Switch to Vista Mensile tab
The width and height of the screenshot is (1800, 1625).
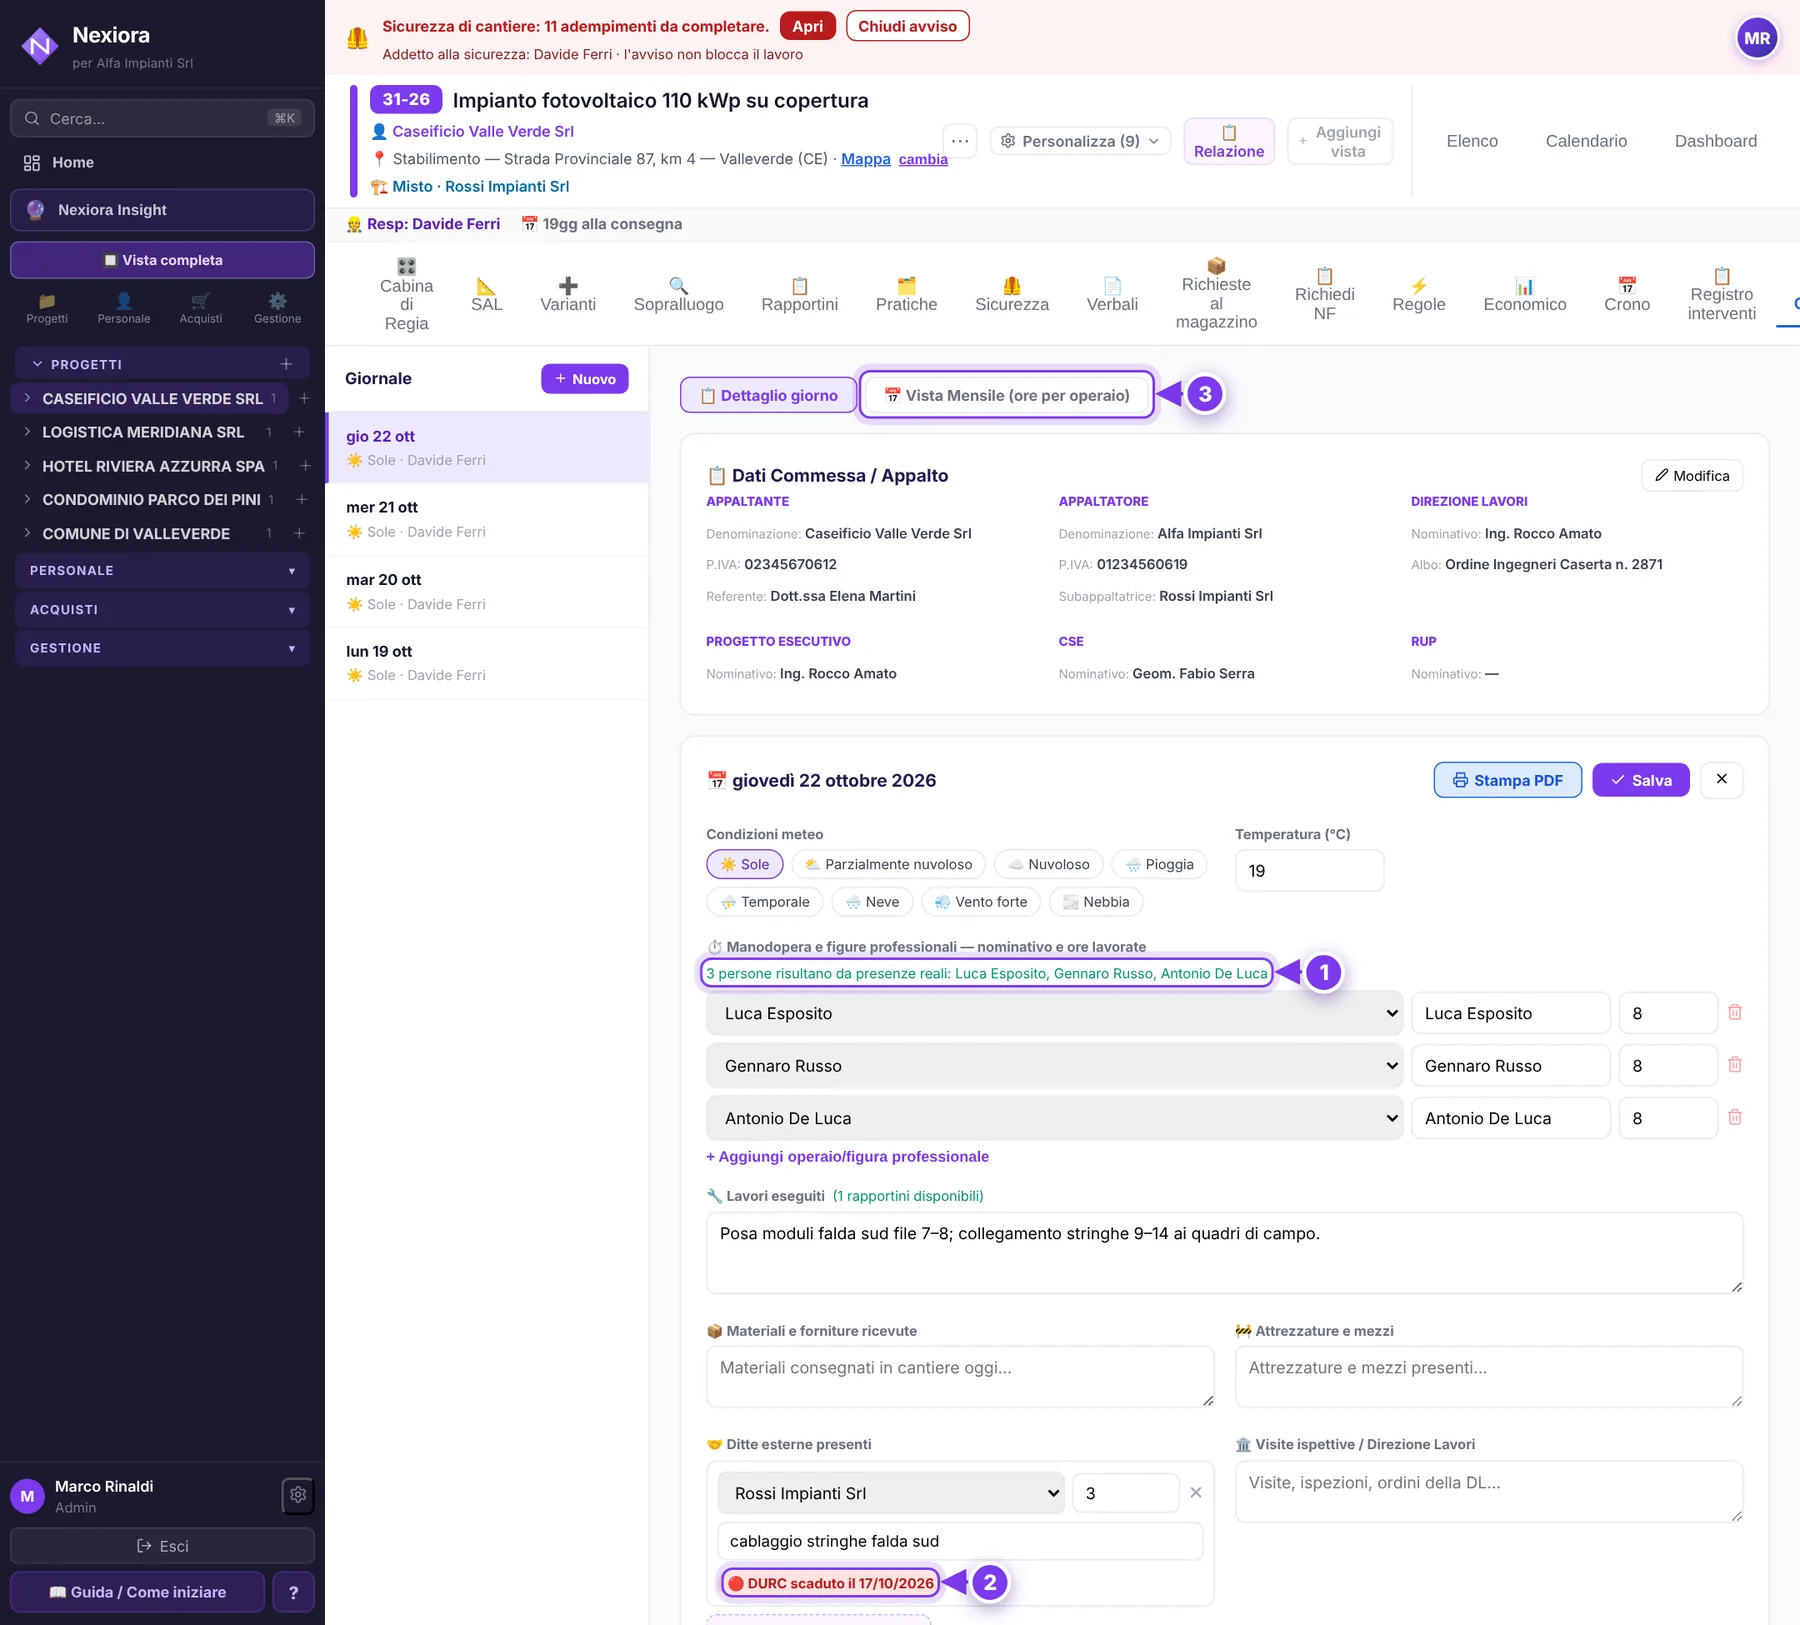tap(1006, 395)
